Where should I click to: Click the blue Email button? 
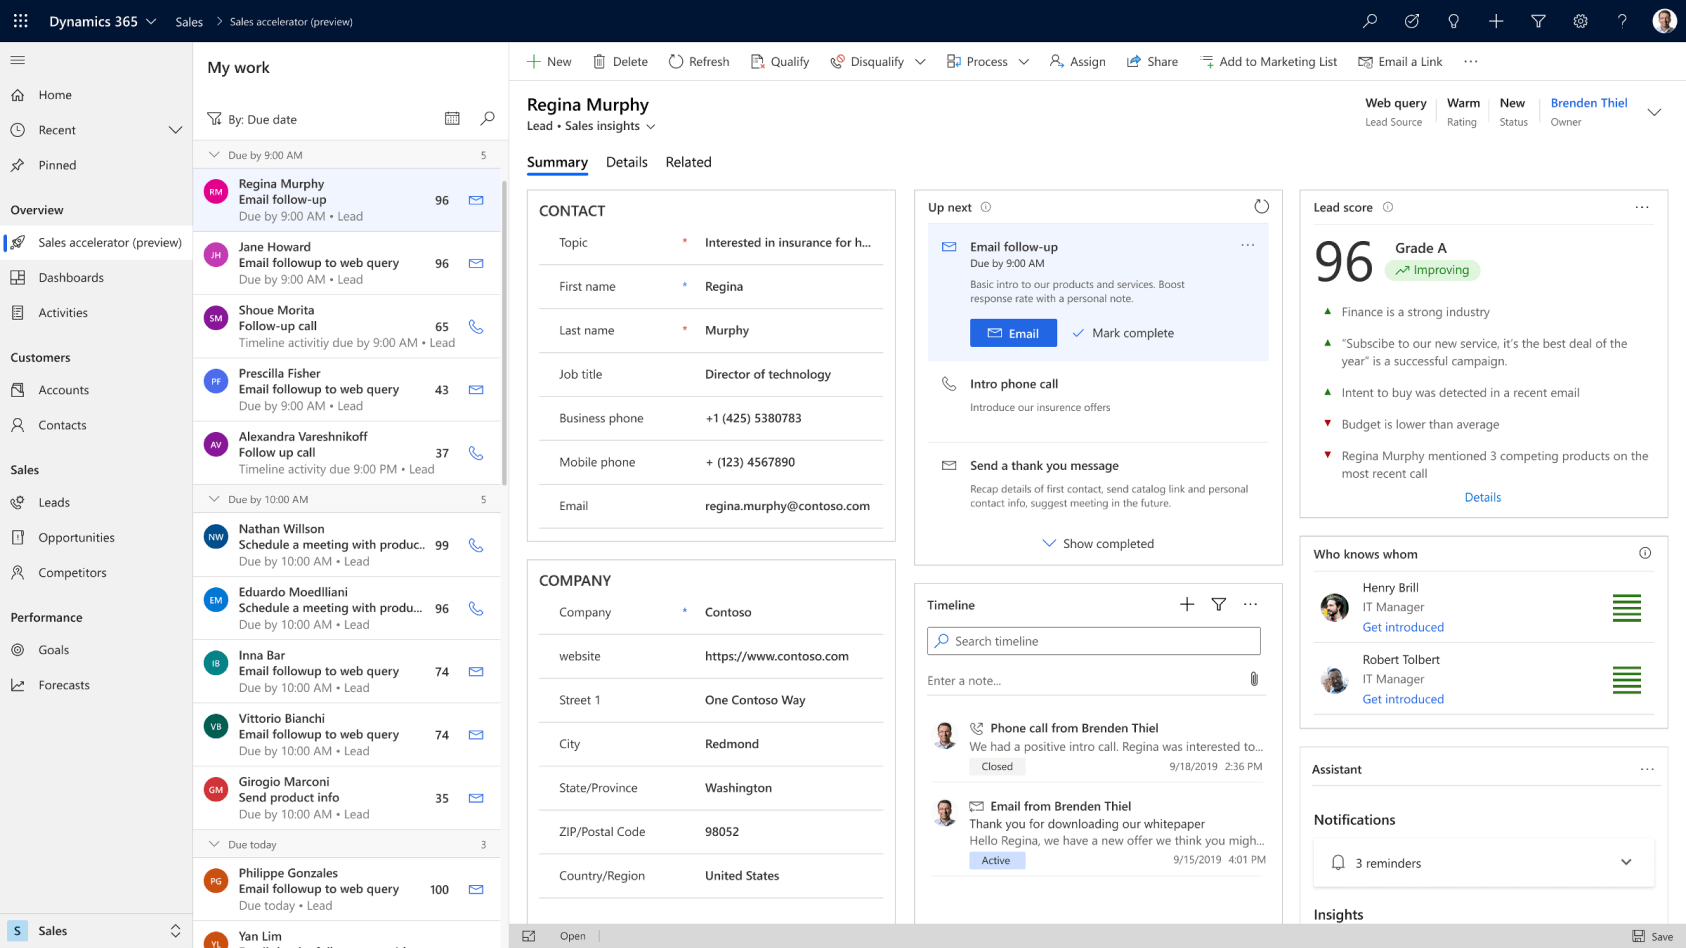[1013, 333]
